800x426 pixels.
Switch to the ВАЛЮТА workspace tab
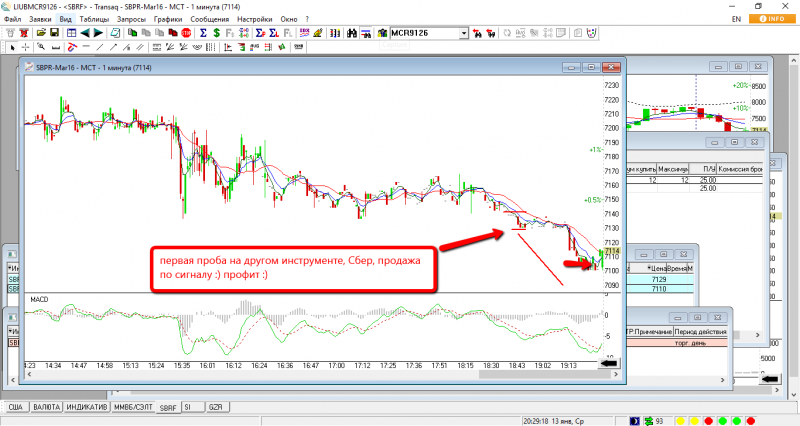click(x=46, y=407)
